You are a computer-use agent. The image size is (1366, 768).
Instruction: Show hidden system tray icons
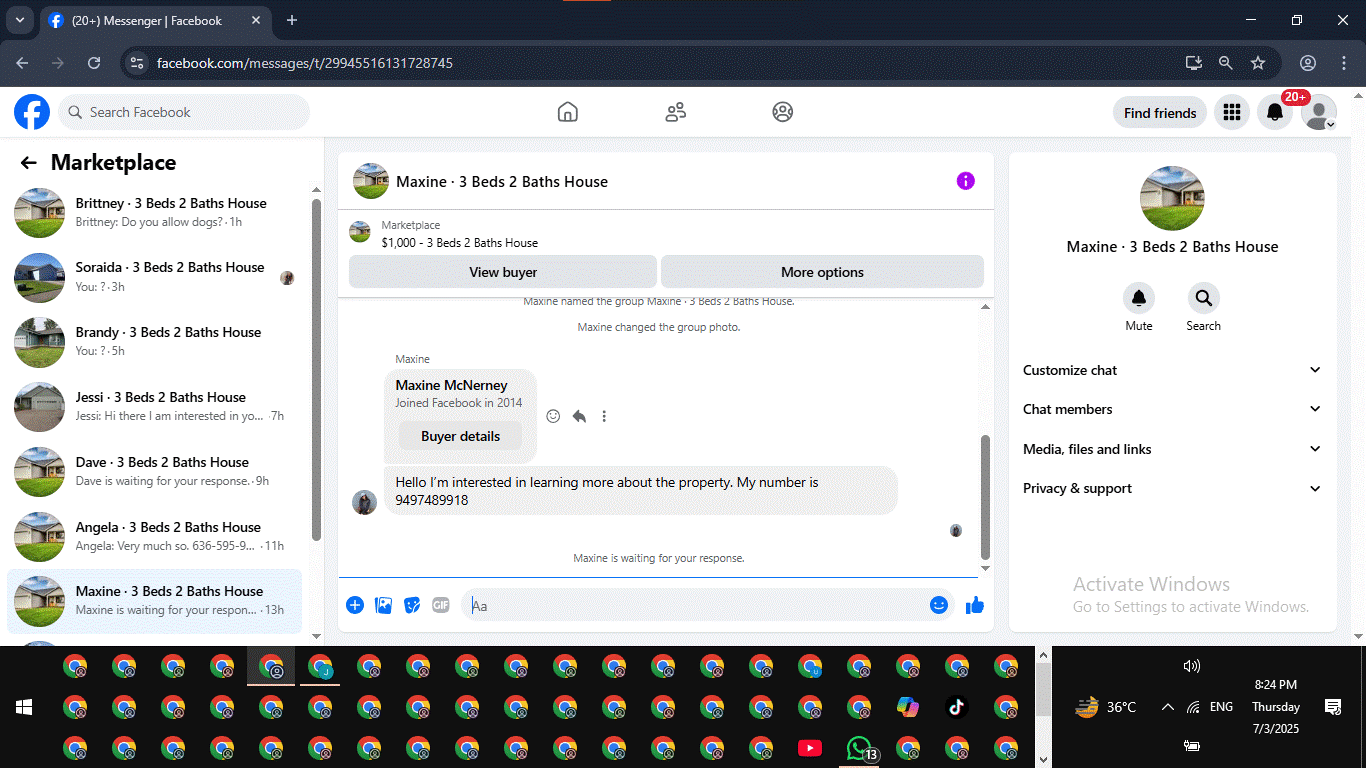[1167, 707]
